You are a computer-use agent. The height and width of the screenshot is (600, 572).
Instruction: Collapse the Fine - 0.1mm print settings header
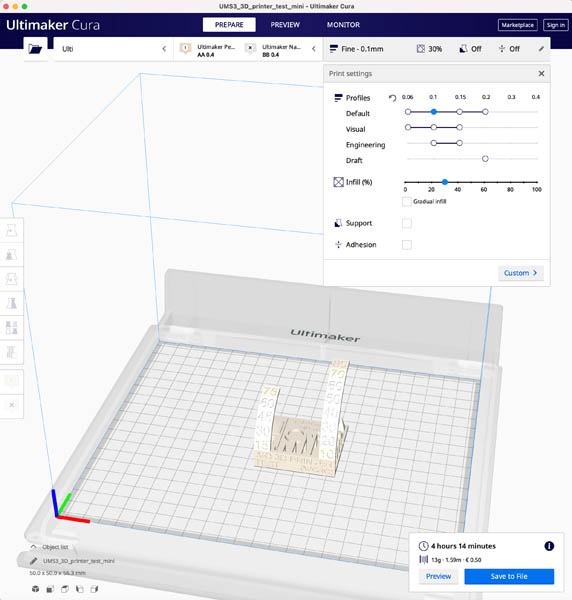point(437,49)
